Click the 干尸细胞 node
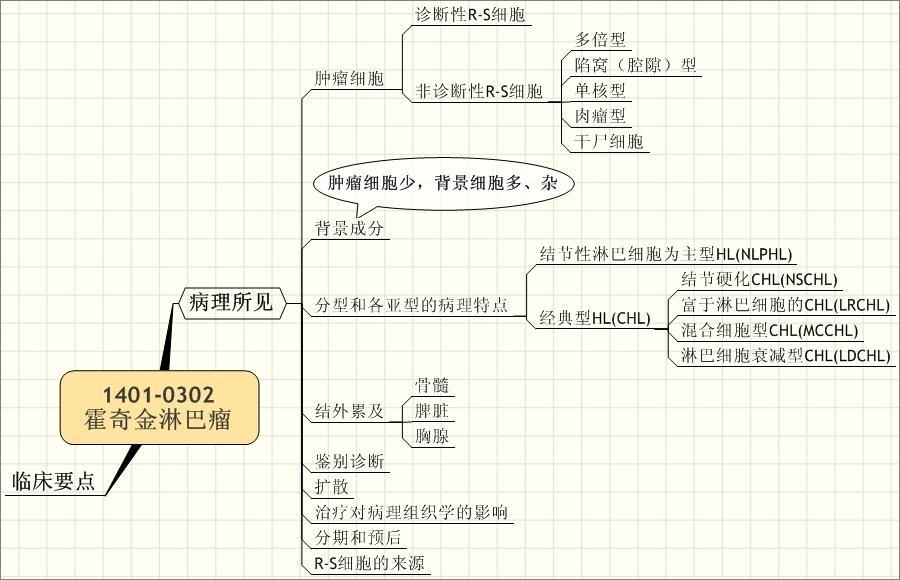 pyautogui.click(x=609, y=142)
